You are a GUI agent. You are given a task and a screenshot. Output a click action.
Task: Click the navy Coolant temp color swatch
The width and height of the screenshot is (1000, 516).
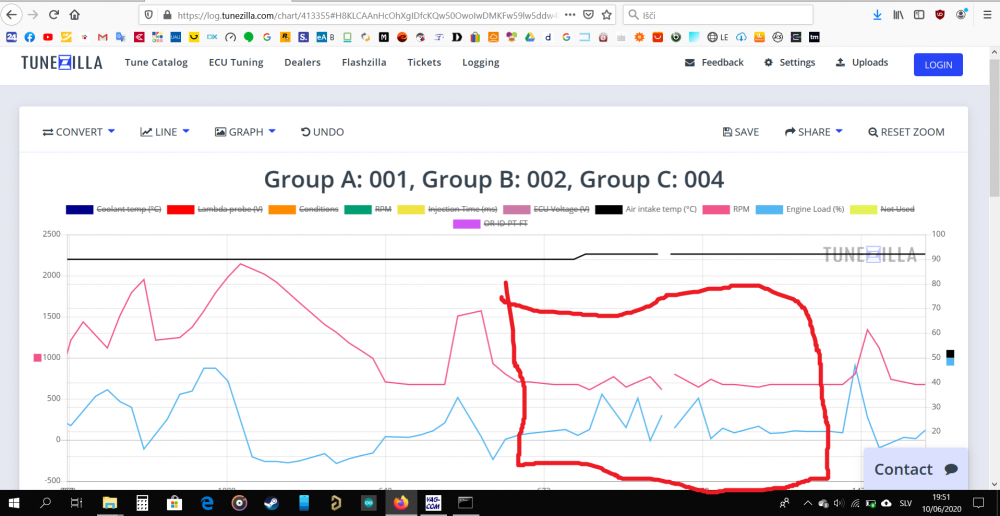80,209
